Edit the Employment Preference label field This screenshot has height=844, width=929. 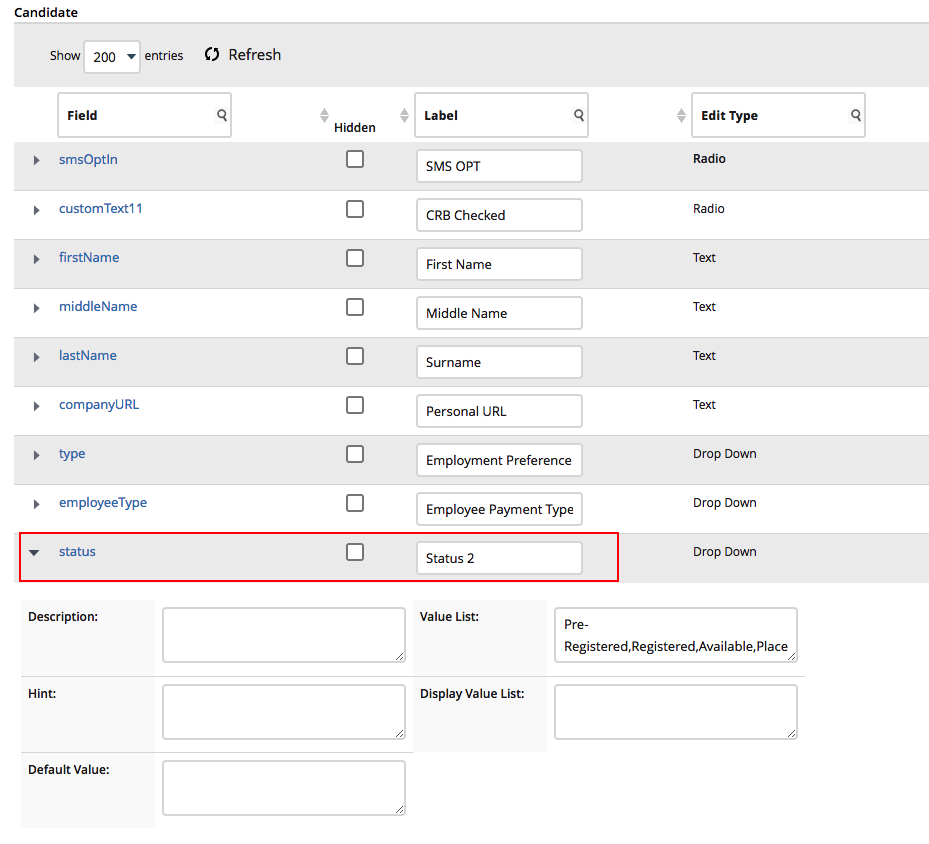pos(498,461)
